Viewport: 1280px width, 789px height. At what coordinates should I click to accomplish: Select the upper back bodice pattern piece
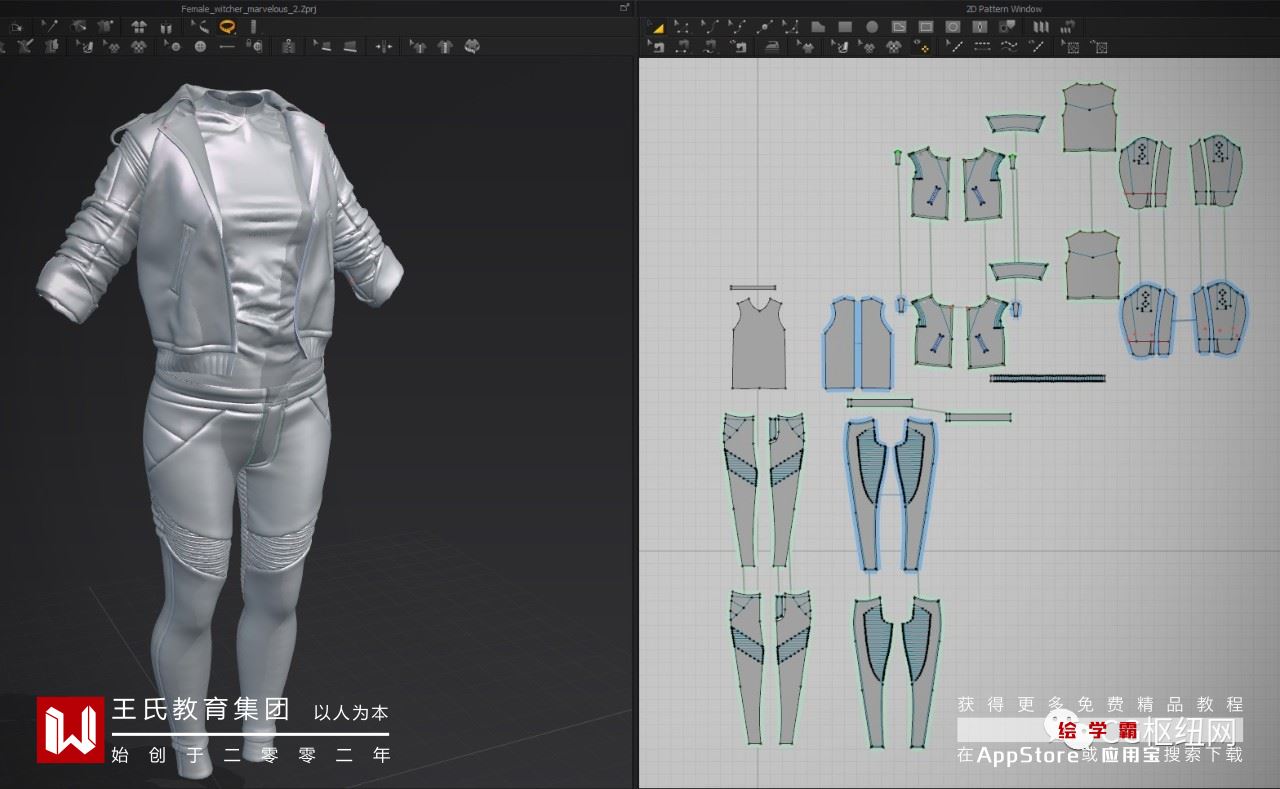1090,118
